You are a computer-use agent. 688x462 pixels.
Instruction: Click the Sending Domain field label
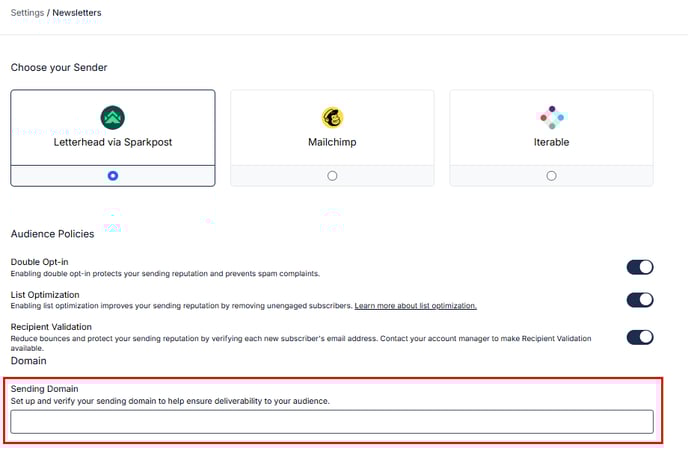(44, 388)
